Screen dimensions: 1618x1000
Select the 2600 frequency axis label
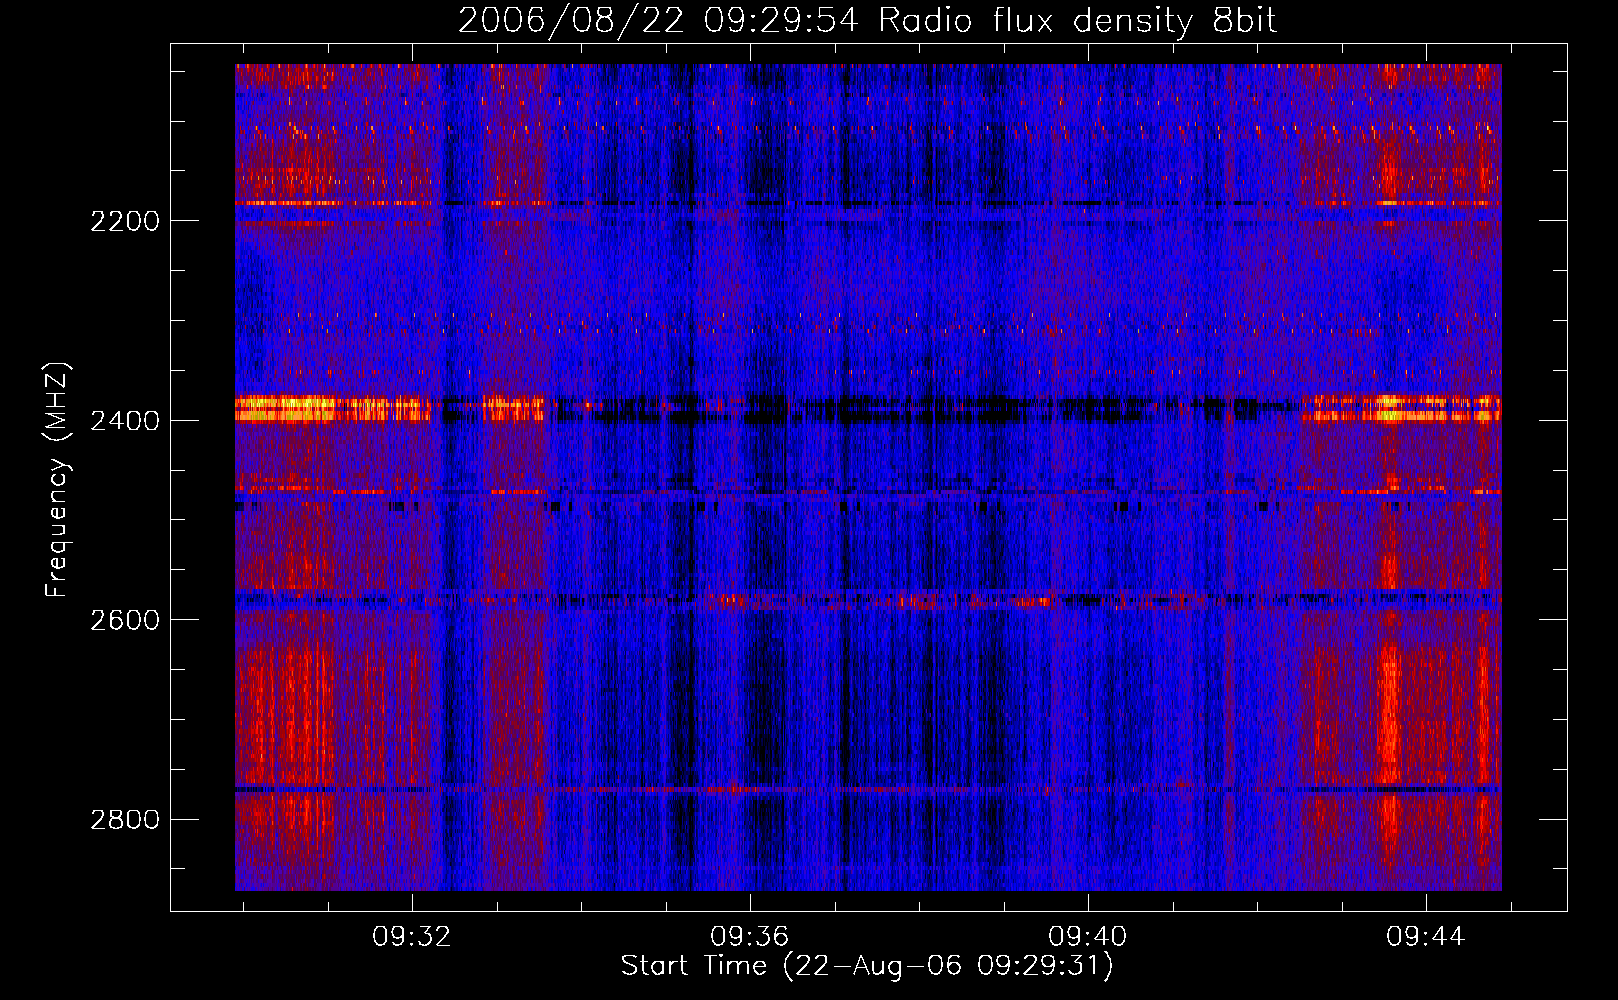[125, 620]
